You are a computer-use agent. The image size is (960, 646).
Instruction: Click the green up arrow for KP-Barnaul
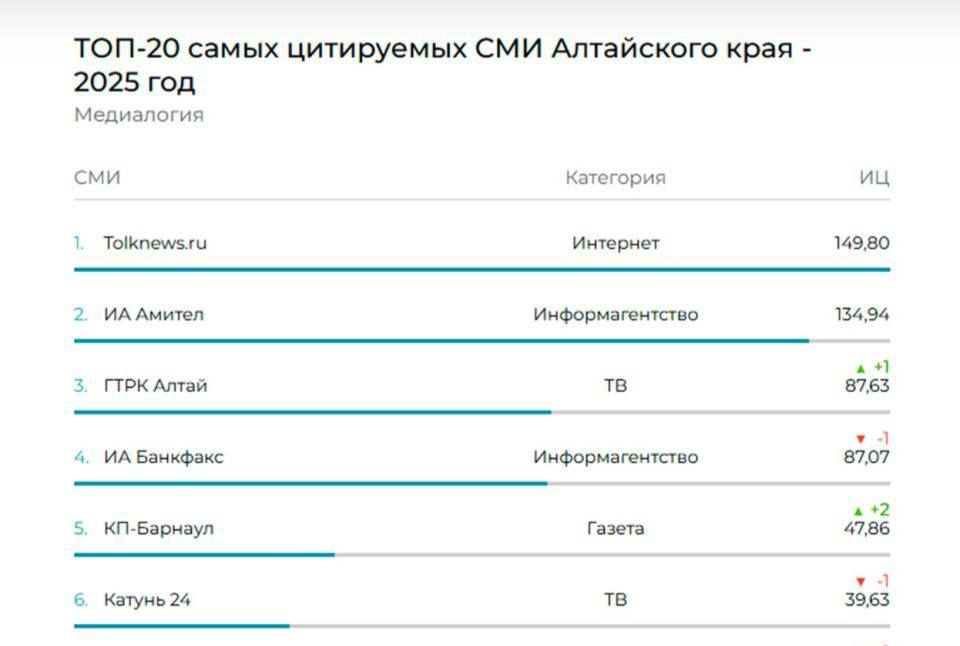pos(860,511)
